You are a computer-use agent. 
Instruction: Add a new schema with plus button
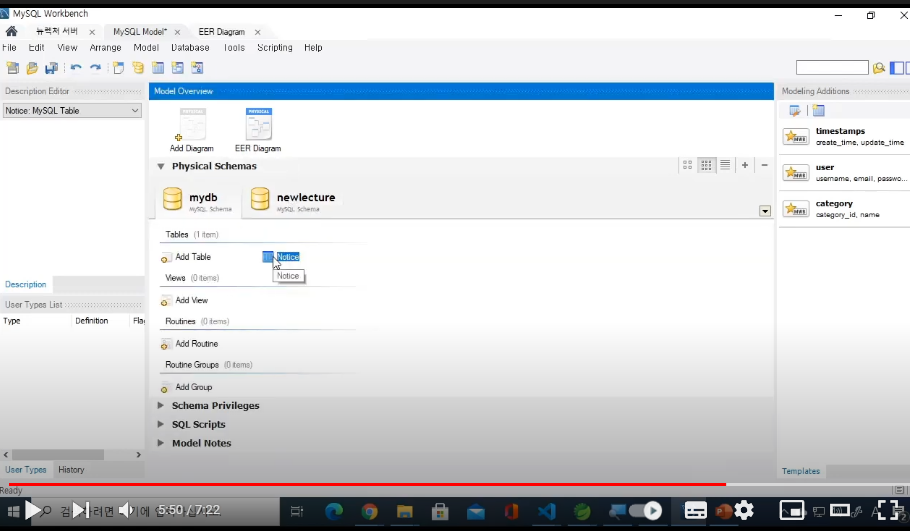[x=745, y=165]
